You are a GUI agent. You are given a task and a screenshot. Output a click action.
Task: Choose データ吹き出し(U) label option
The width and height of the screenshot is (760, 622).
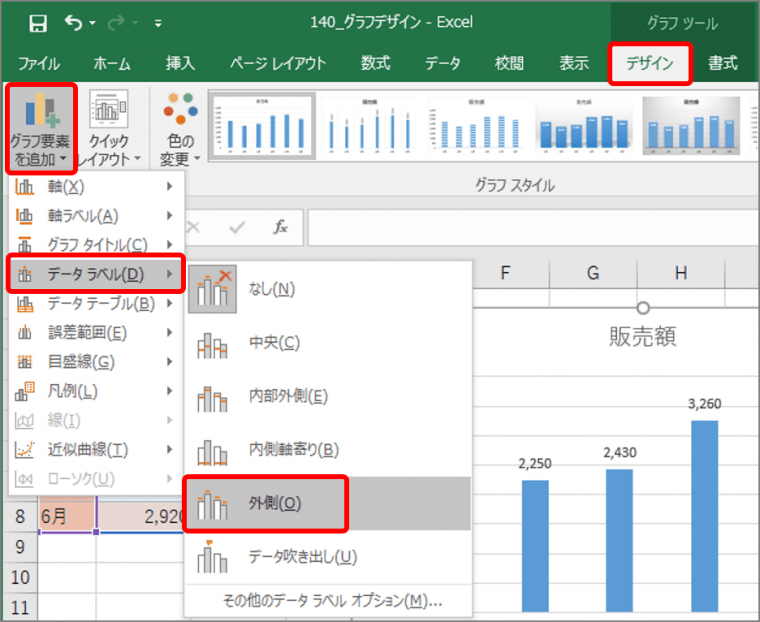pos(329,557)
